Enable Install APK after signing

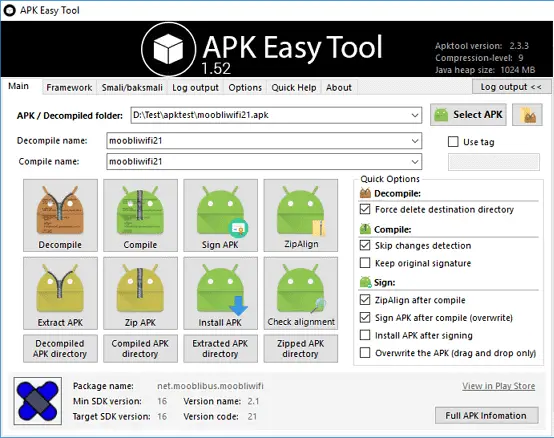click(365, 335)
